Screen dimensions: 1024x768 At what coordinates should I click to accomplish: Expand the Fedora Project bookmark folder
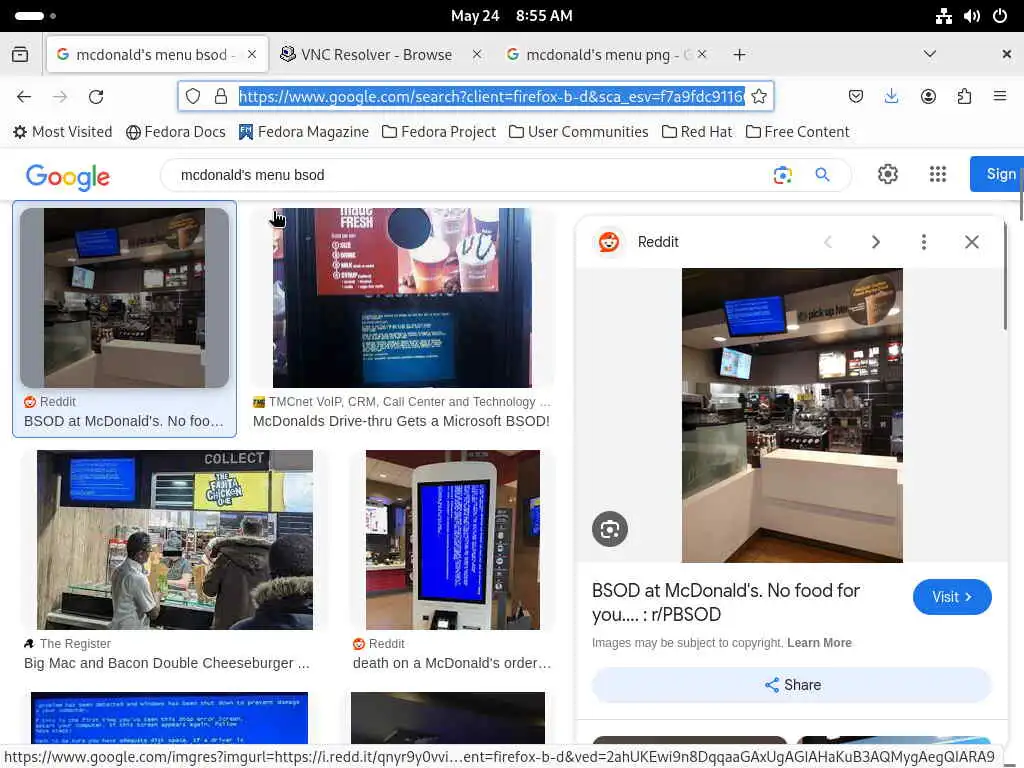point(439,132)
